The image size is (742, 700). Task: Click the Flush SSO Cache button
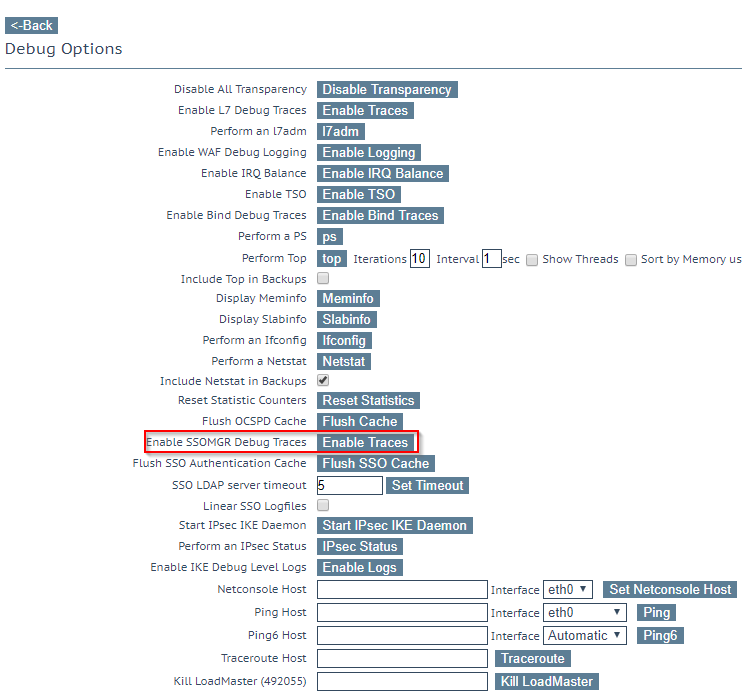[376, 463]
